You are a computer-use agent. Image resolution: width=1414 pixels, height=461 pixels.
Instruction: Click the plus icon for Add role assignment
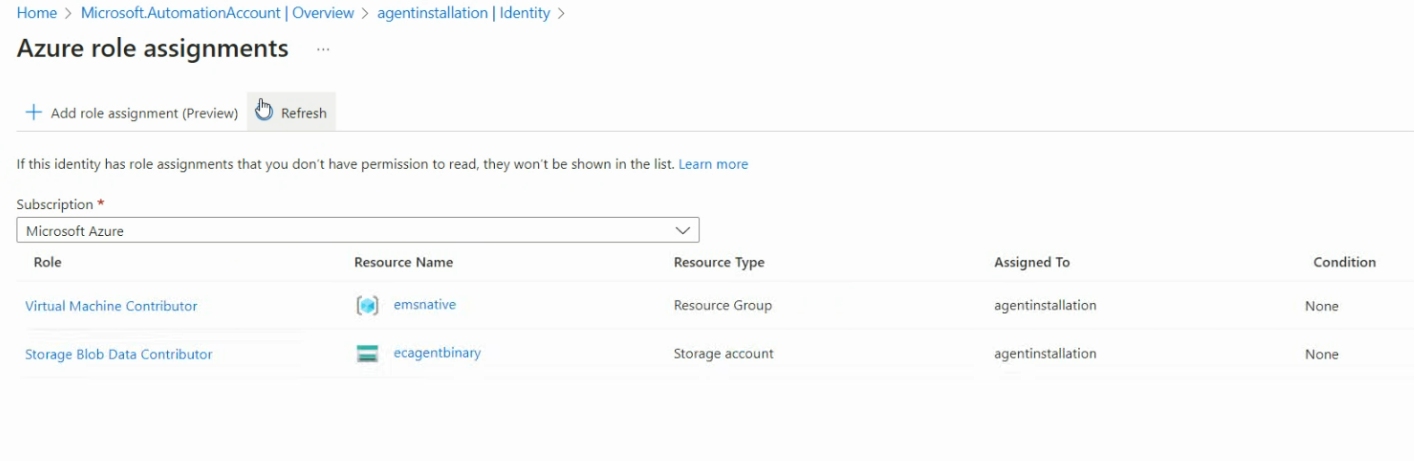pos(33,113)
